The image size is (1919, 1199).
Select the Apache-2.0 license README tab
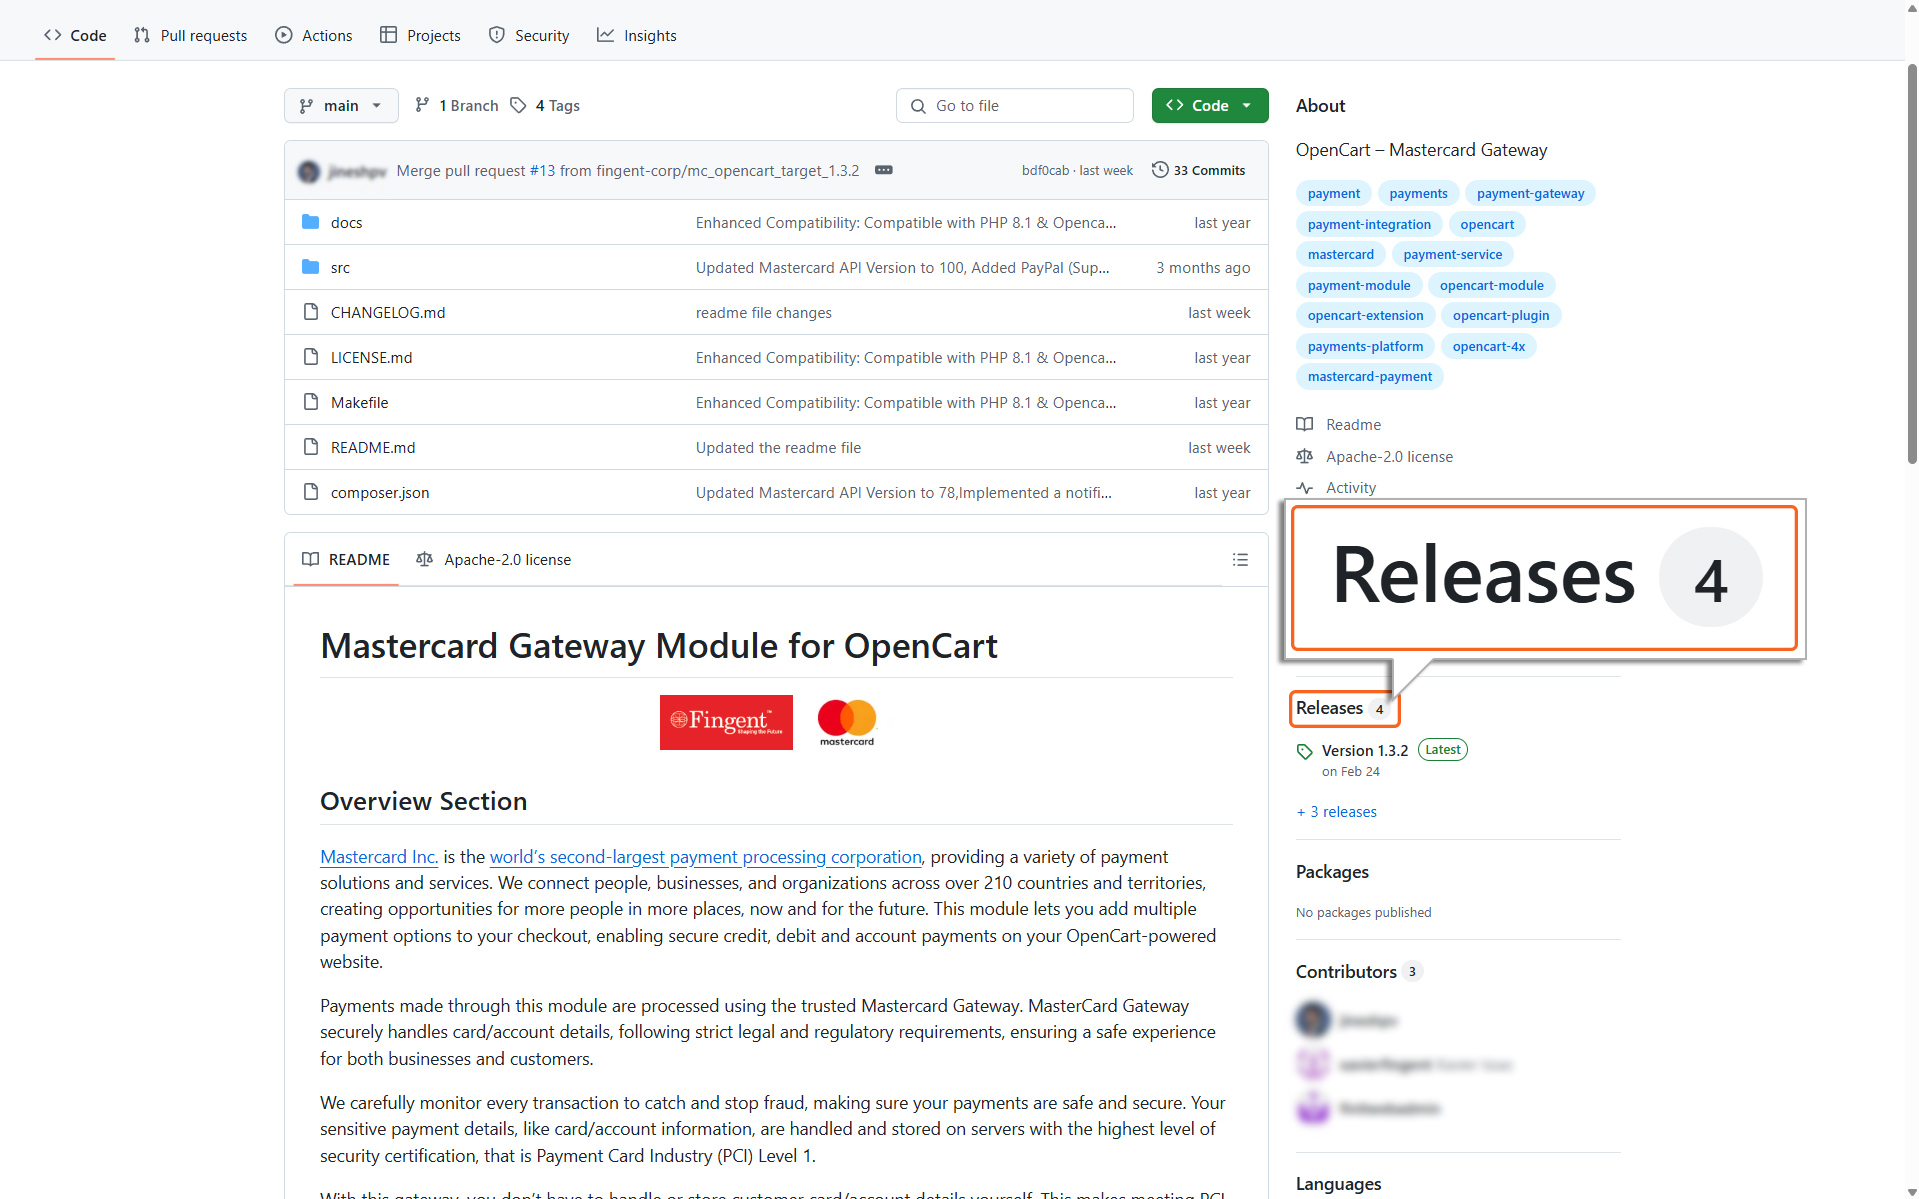494,560
